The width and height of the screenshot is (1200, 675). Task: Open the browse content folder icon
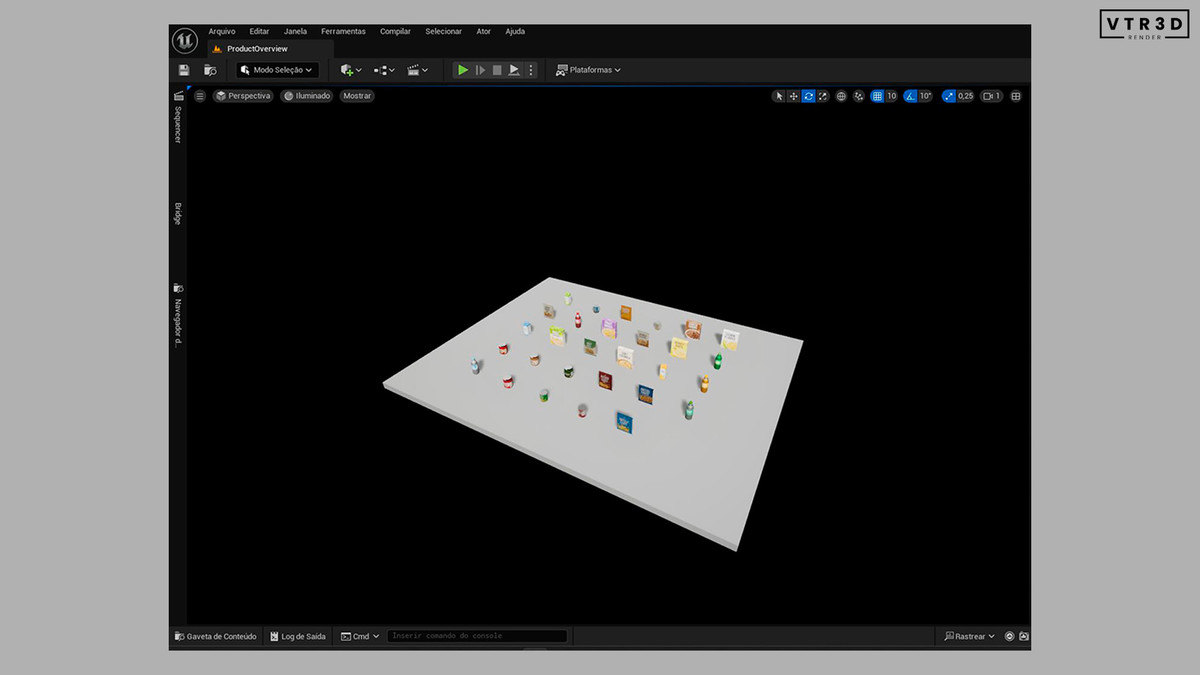point(210,70)
